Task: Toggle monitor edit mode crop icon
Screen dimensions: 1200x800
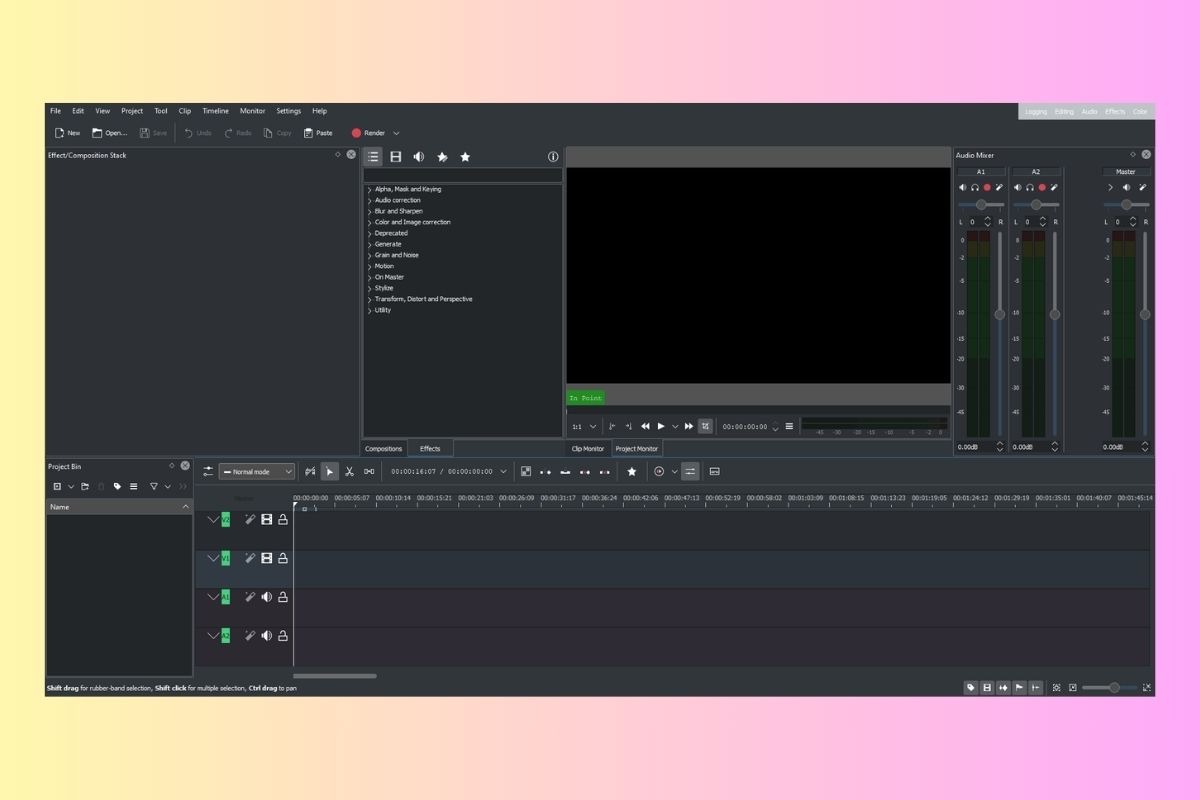Action: (705, 426)
